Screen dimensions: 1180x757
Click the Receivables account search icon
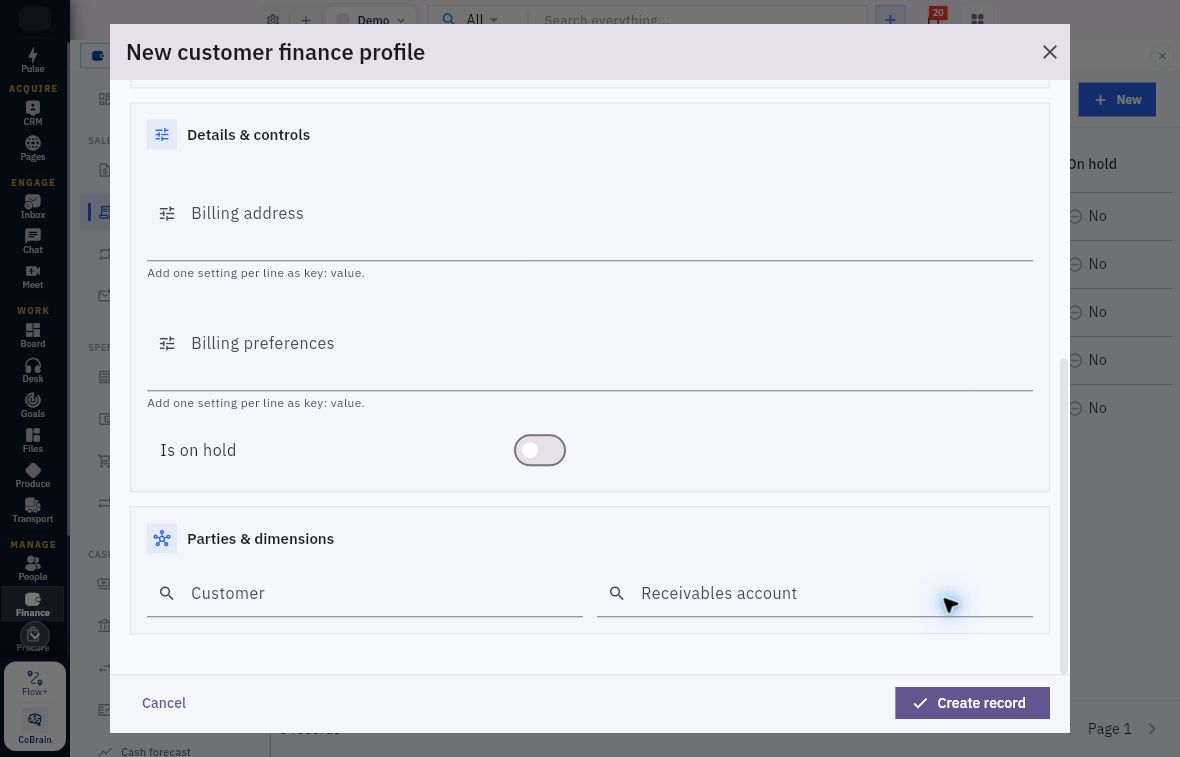616,594
